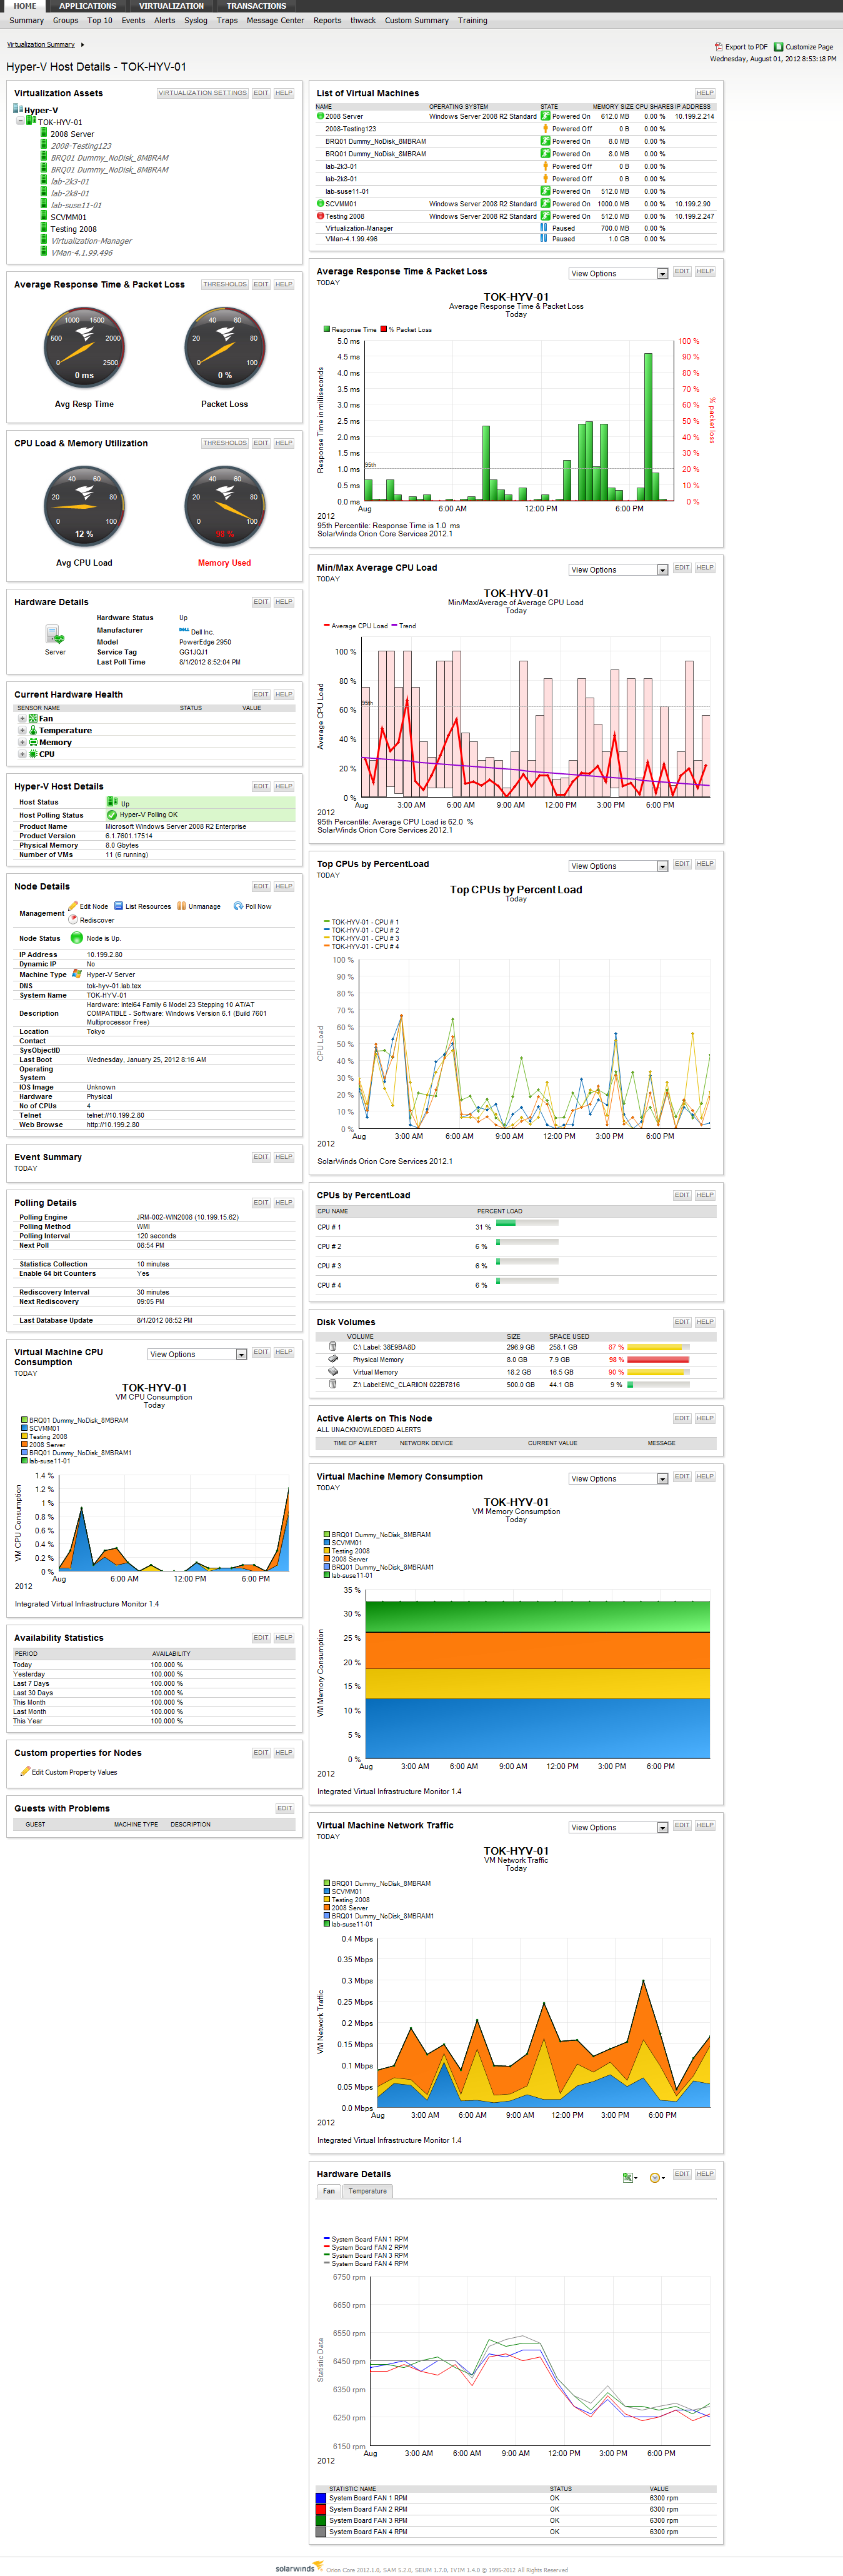The width and height of the screenshot is (843, 2576).
Task: Click THRESHOLDS on CPU Load & Memory Utilization
Action: coord(224,443)
